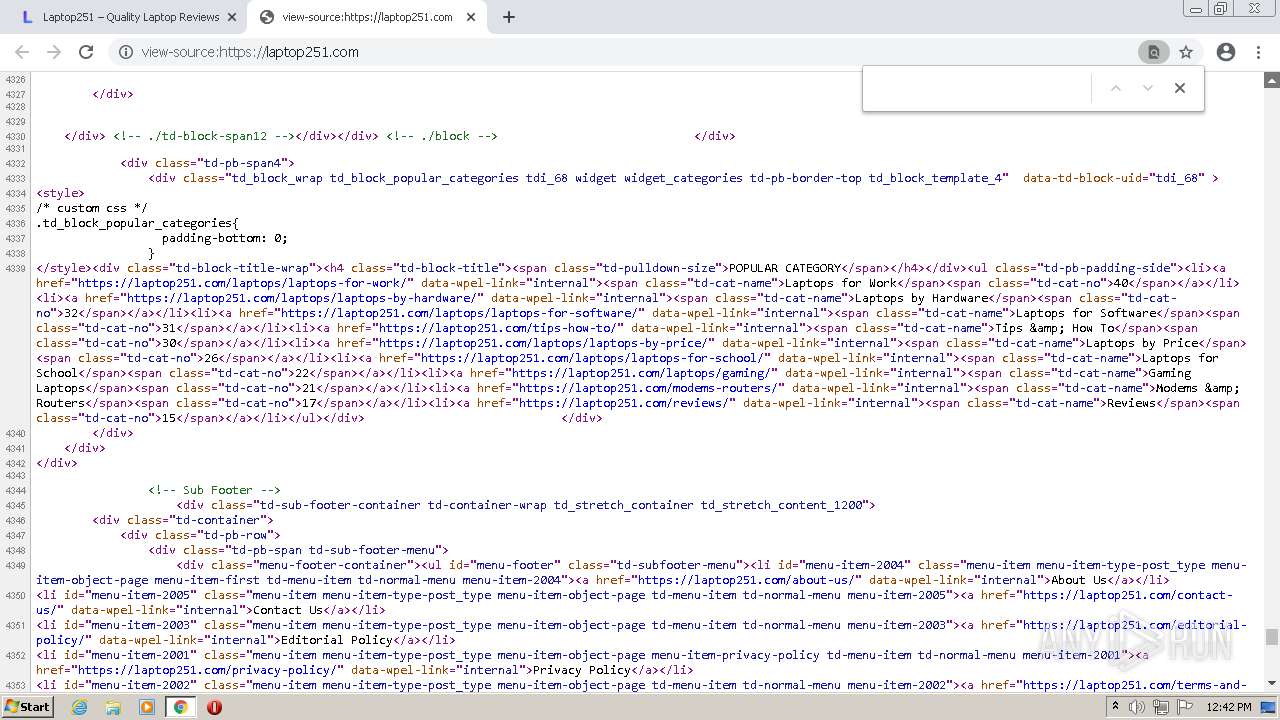Jump to next find result arrow

coord(1148,88)
